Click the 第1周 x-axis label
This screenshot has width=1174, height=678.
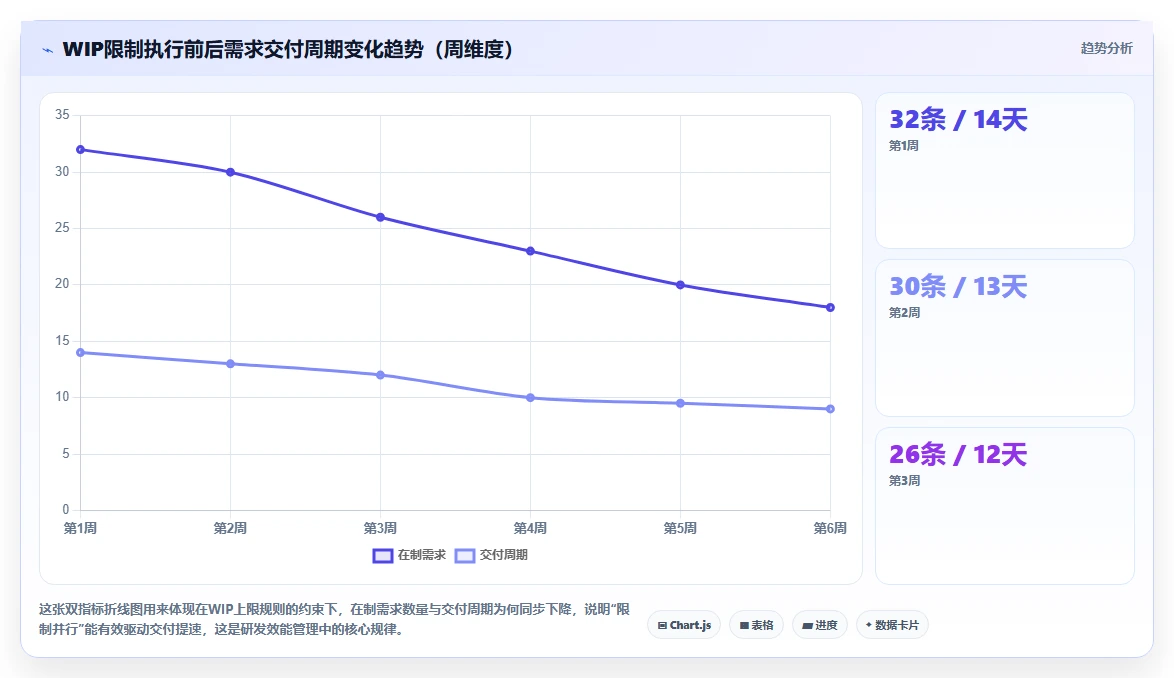(x=80, y=528)
